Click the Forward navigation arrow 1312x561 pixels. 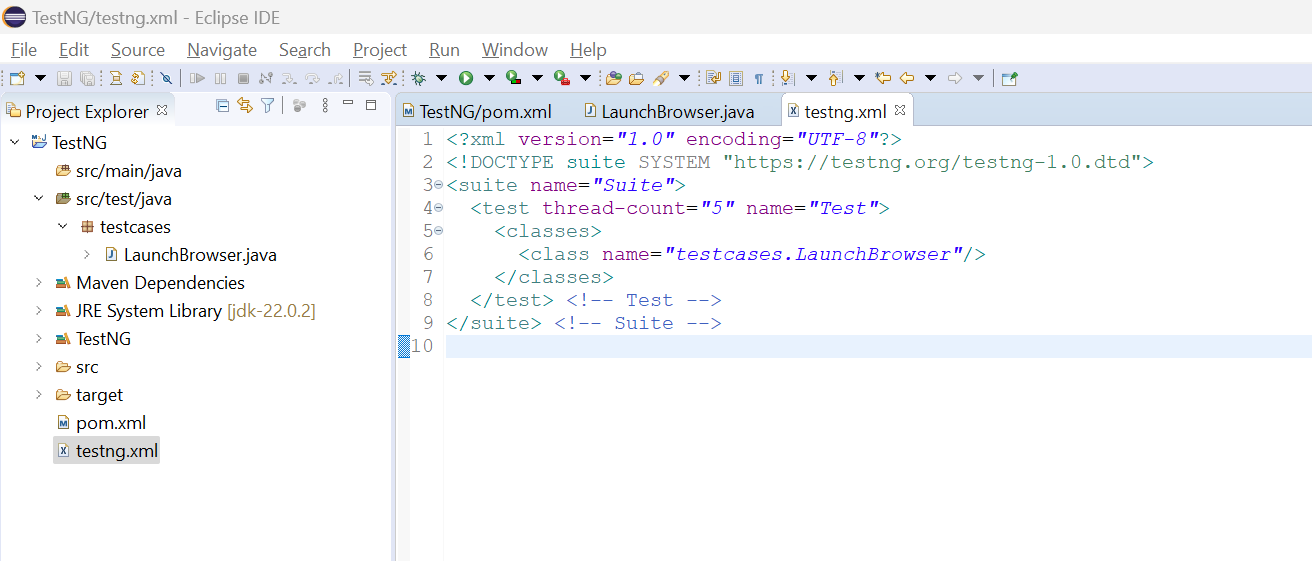coord(955,78)
